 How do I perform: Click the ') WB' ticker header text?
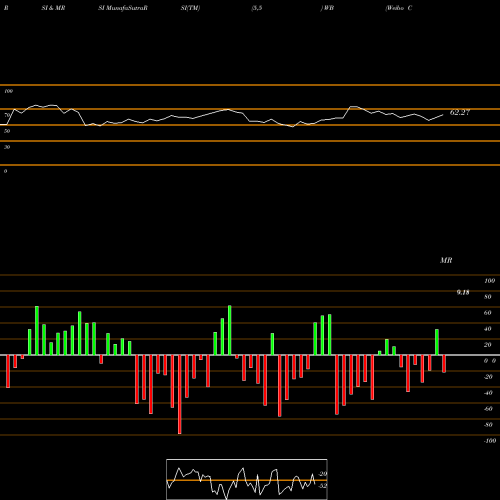[x=327, y=8]
